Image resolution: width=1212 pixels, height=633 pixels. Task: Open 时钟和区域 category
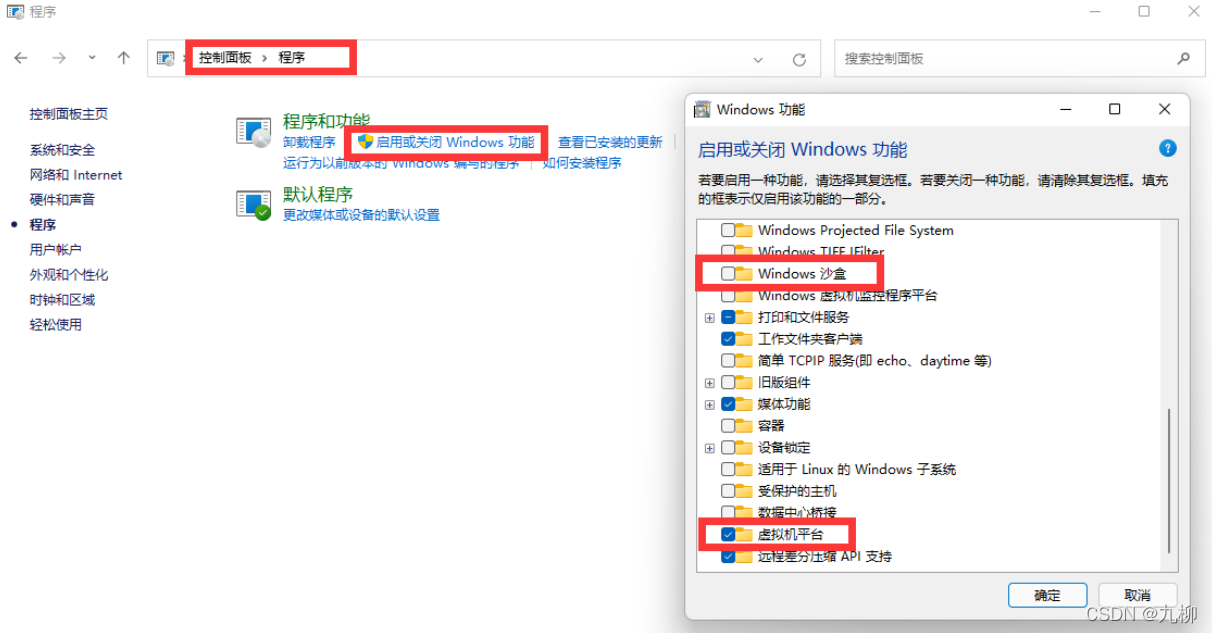tap(62, 300)
